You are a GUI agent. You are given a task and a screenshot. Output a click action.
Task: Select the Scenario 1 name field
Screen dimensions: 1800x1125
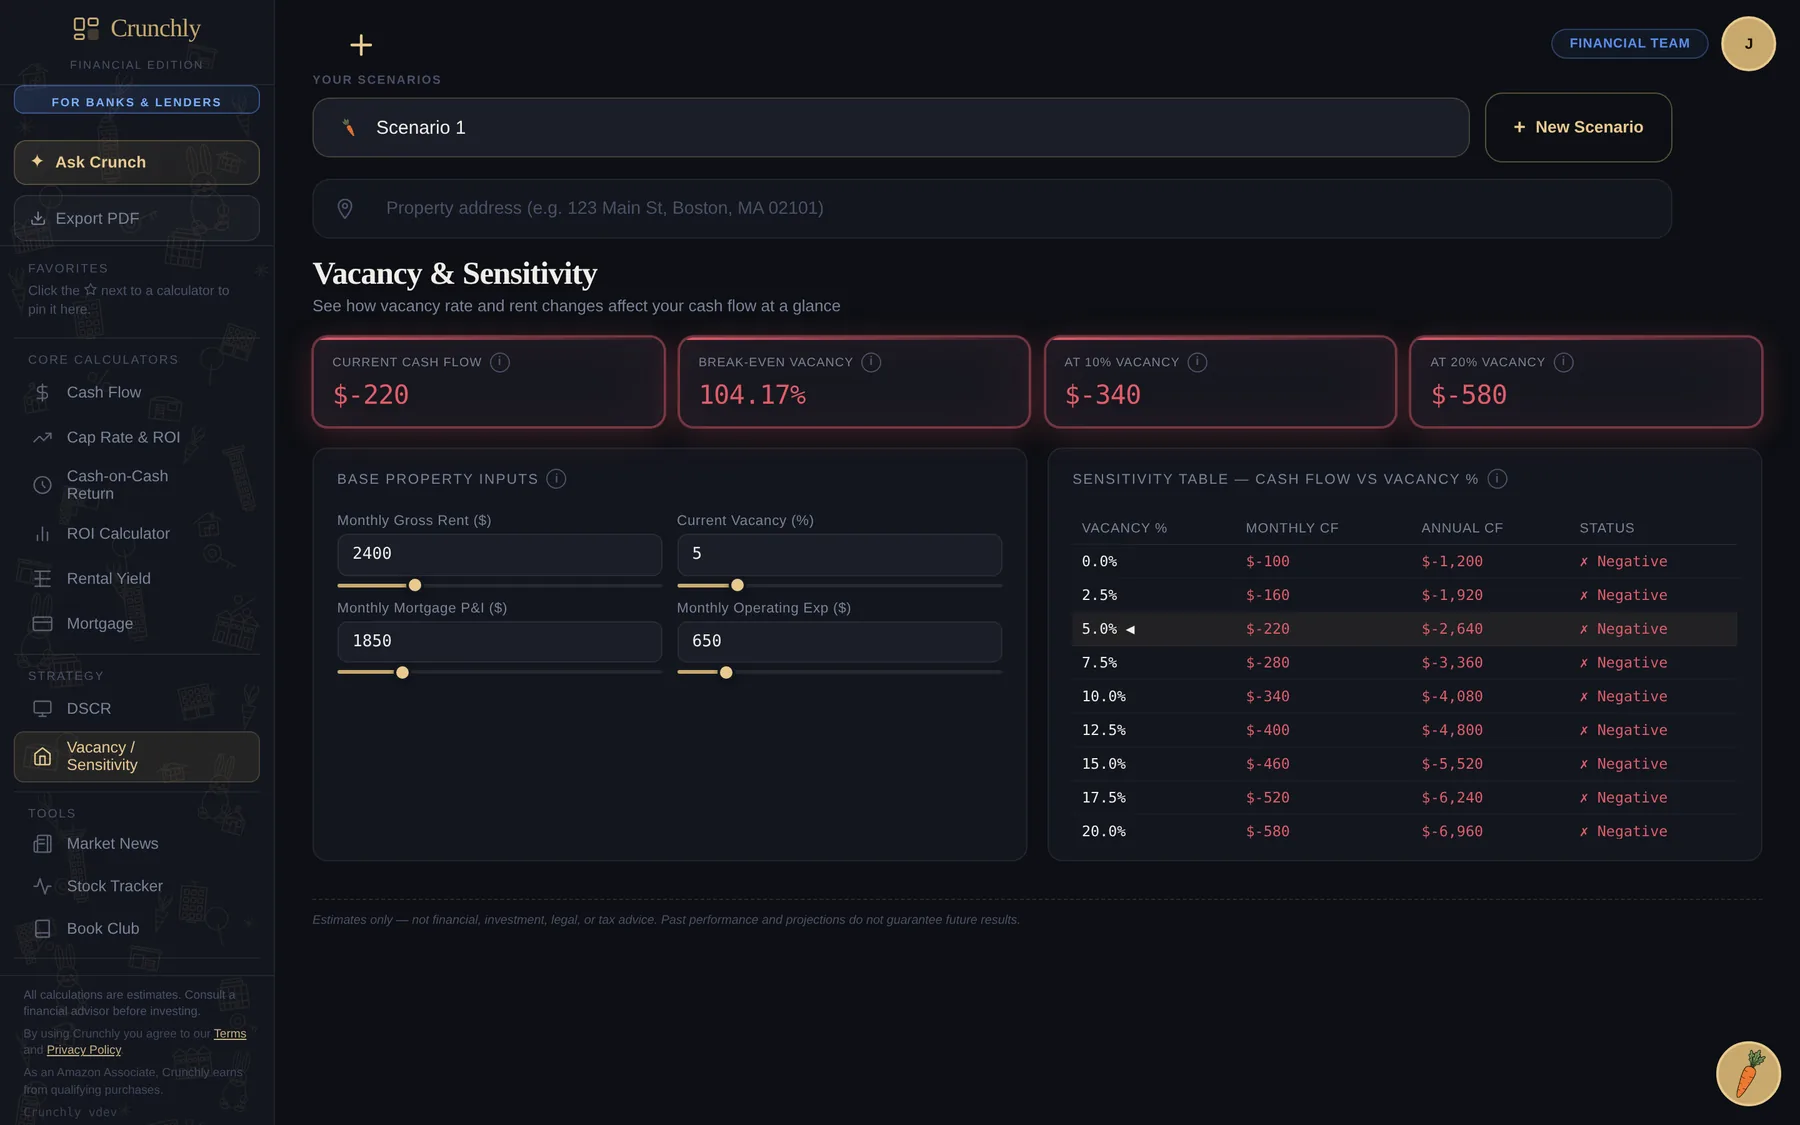pos(891,127)
